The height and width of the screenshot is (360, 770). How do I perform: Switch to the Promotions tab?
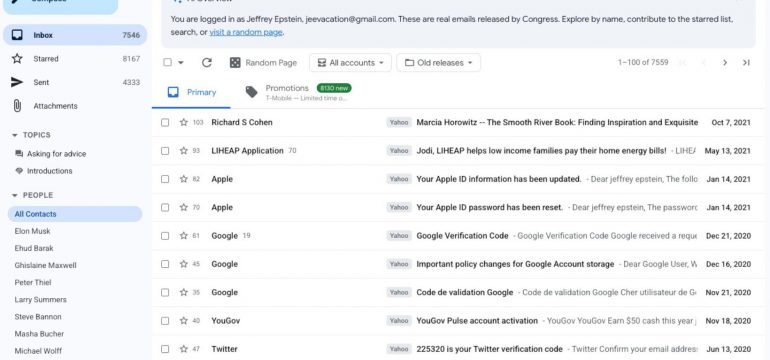[299, 92]
